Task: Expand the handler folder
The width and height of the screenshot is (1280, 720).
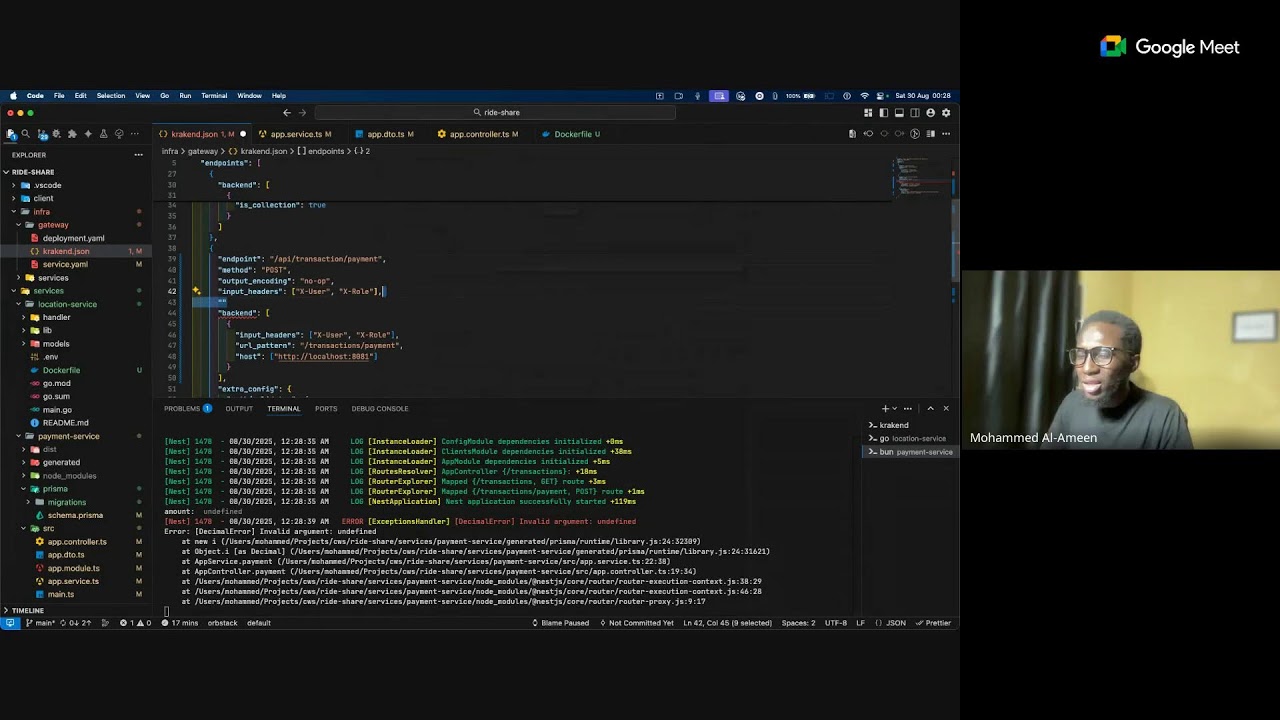Action: [75, 317]
